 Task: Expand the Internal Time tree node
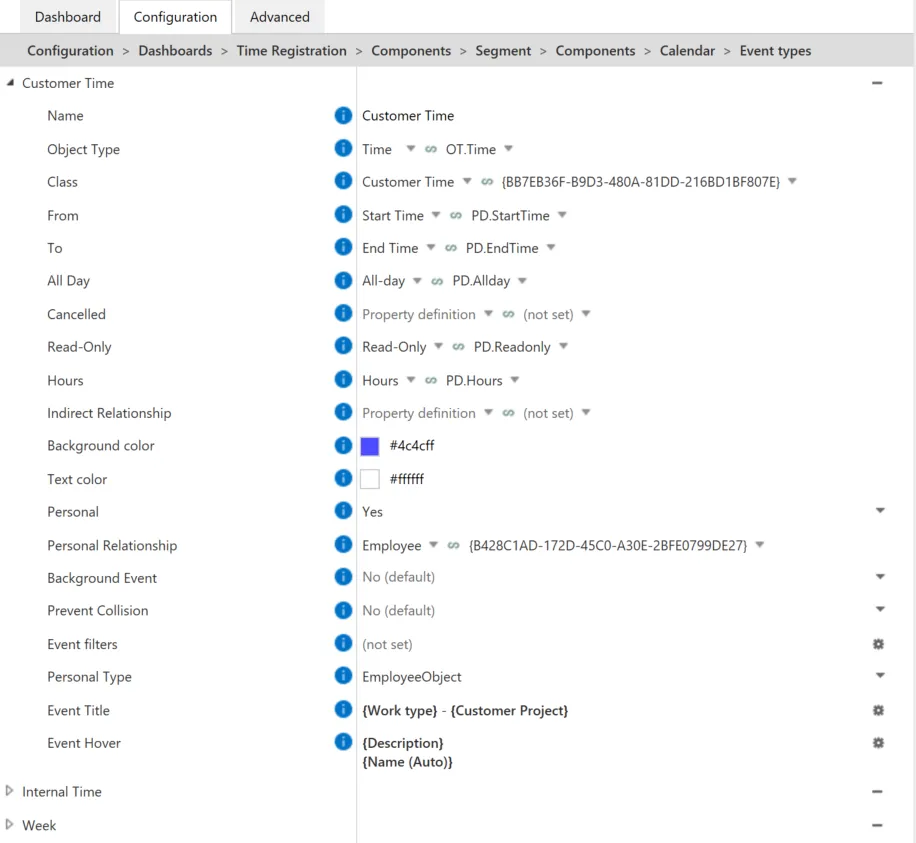(9, 791)
